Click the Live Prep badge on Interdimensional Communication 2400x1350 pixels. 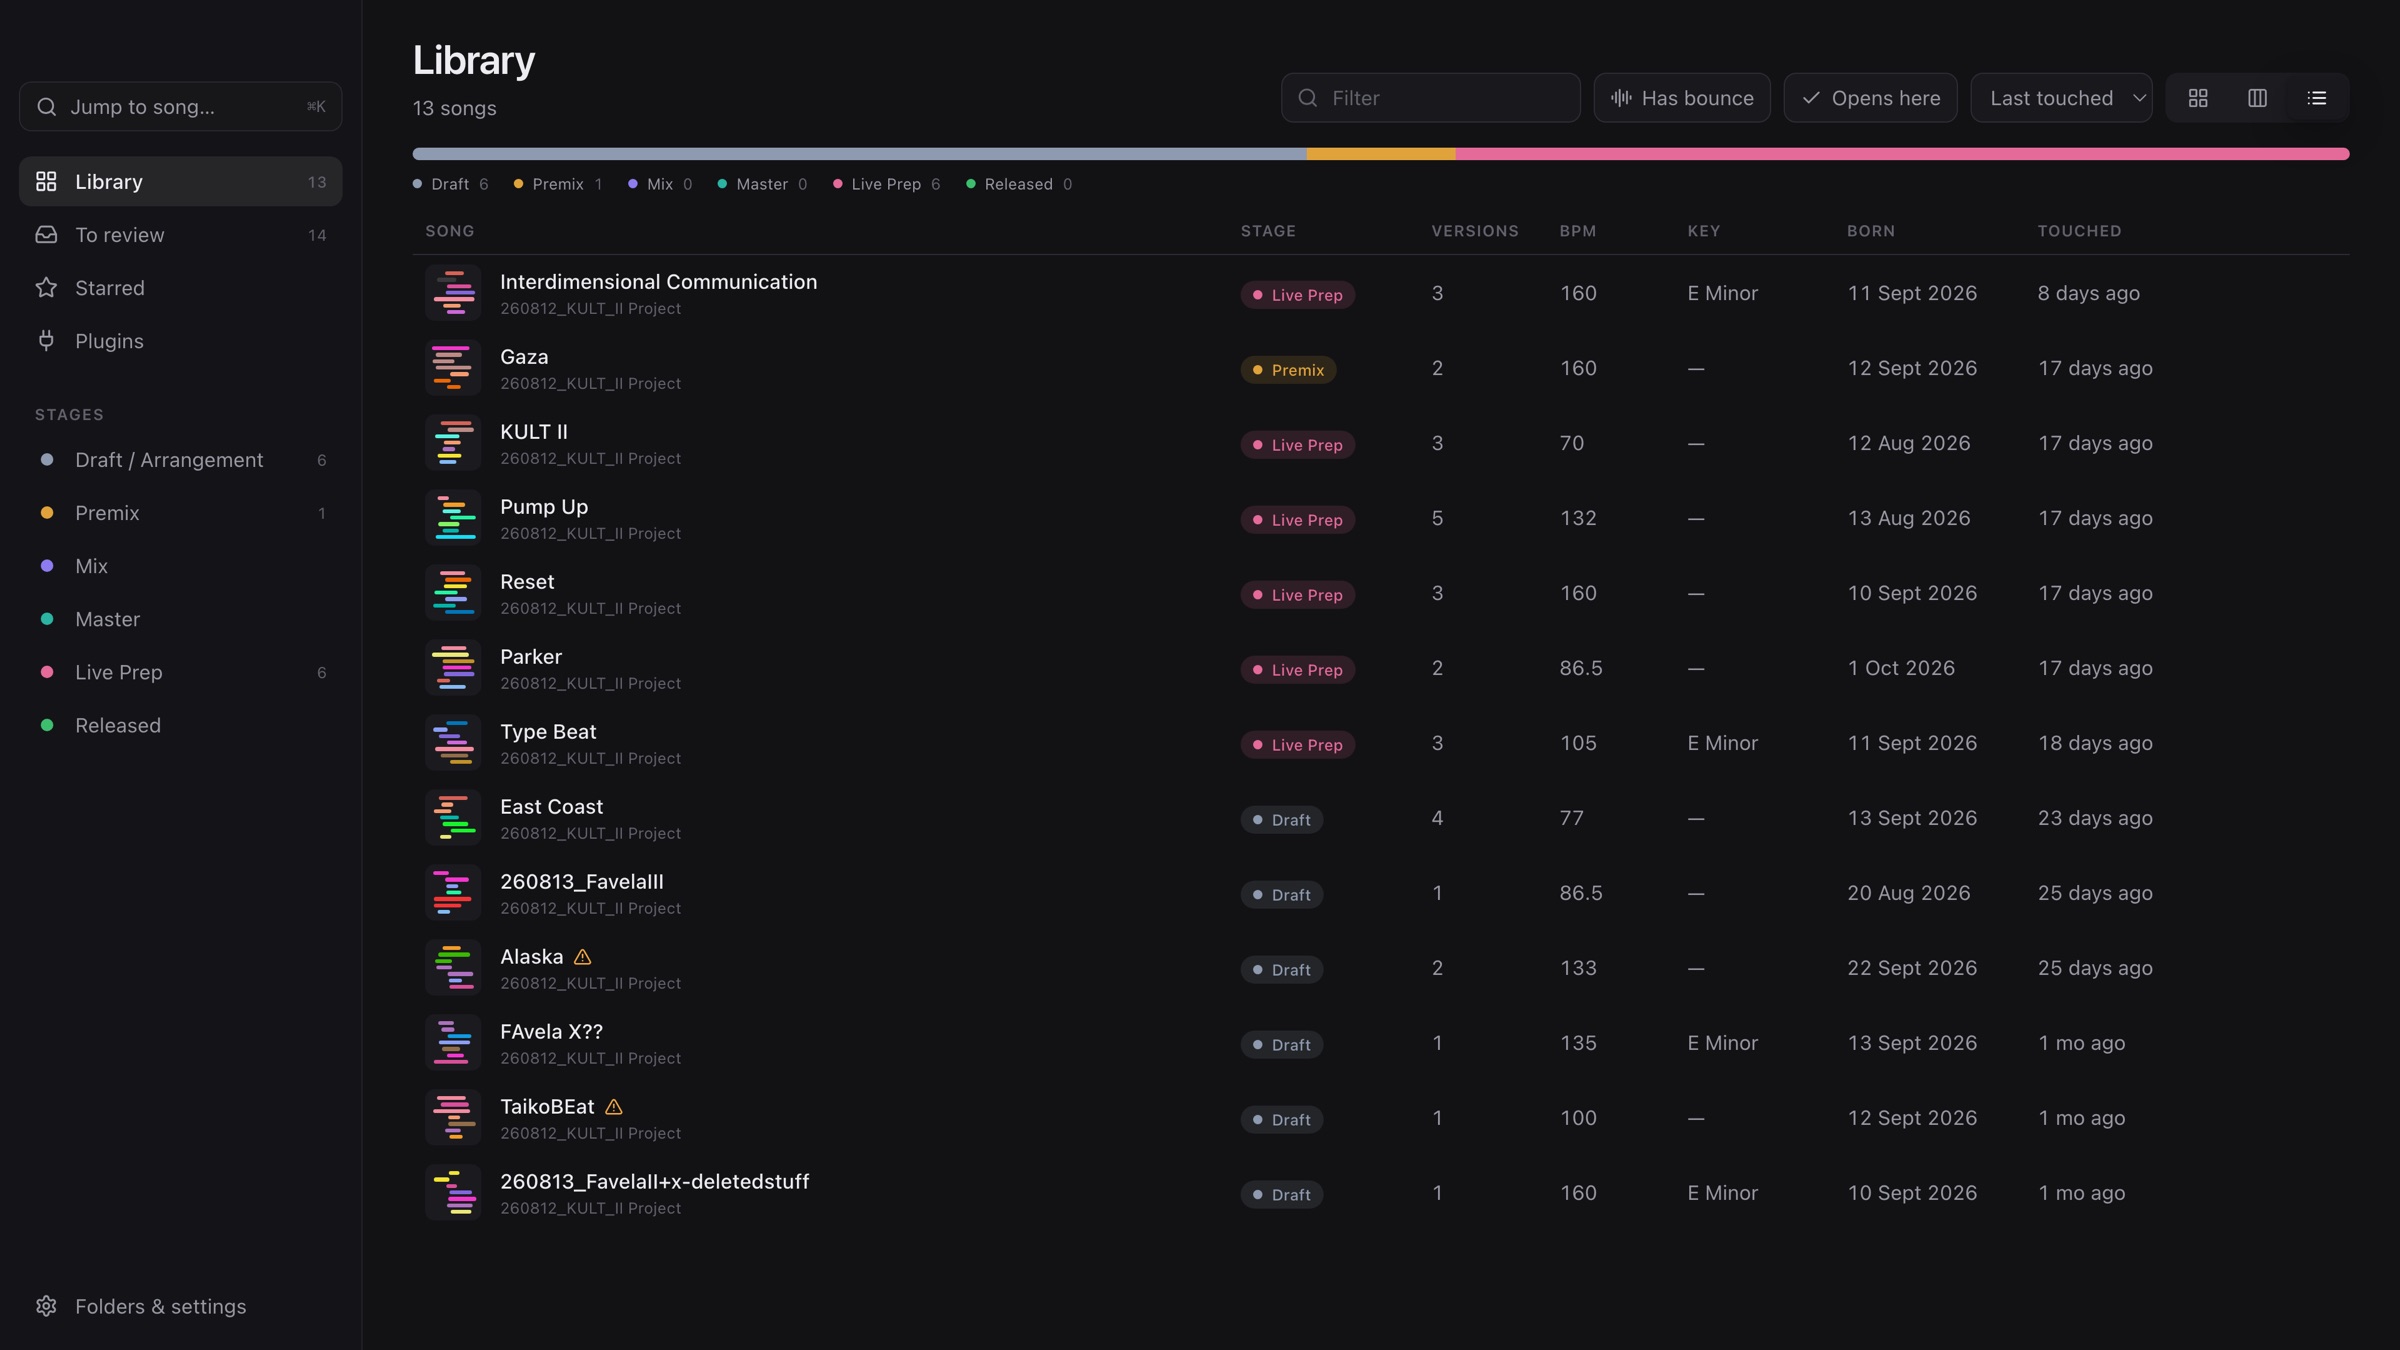pos(1297,295)
